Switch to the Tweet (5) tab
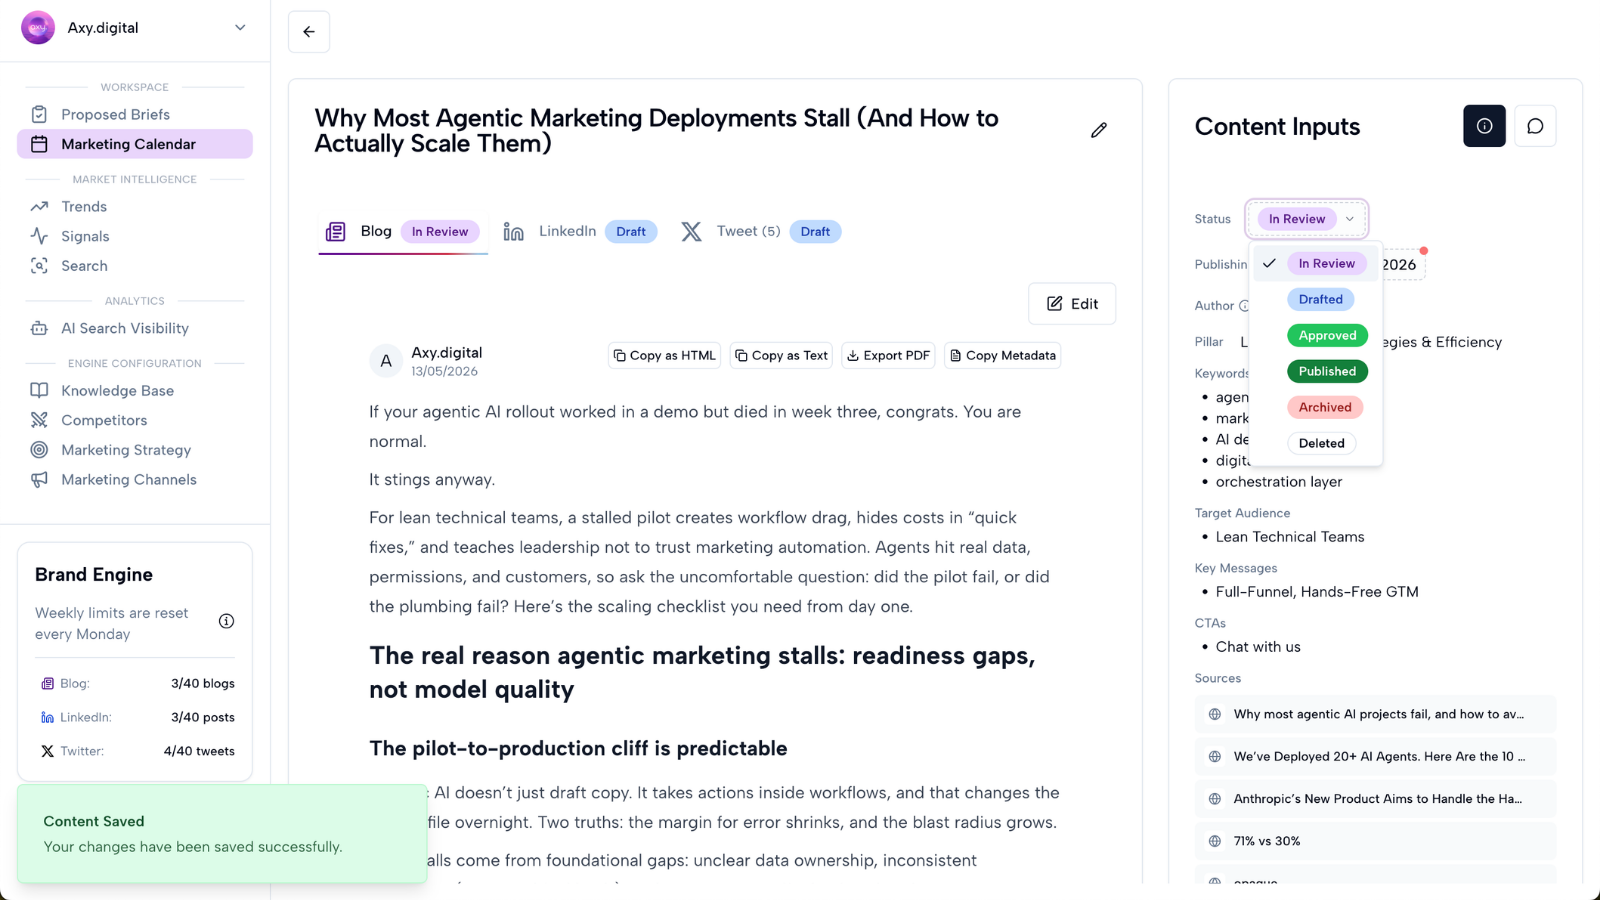Screen dimensions: 1600x900 [761, 231]
